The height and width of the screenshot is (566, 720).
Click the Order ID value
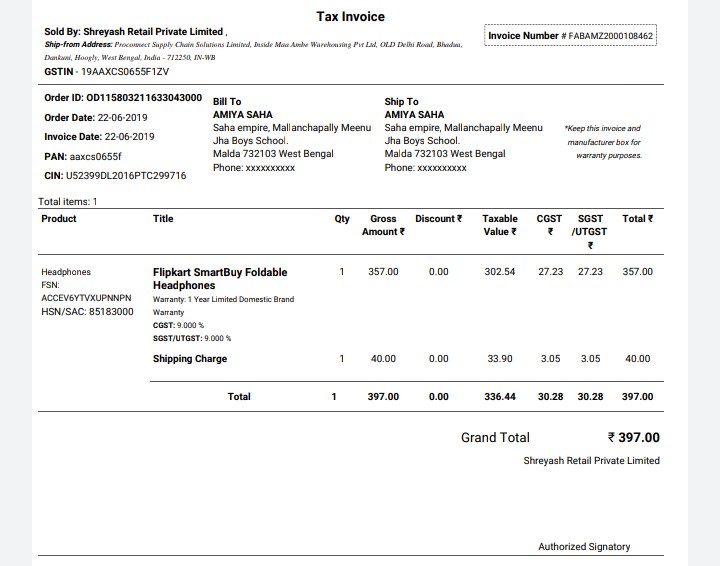point(144,98)
